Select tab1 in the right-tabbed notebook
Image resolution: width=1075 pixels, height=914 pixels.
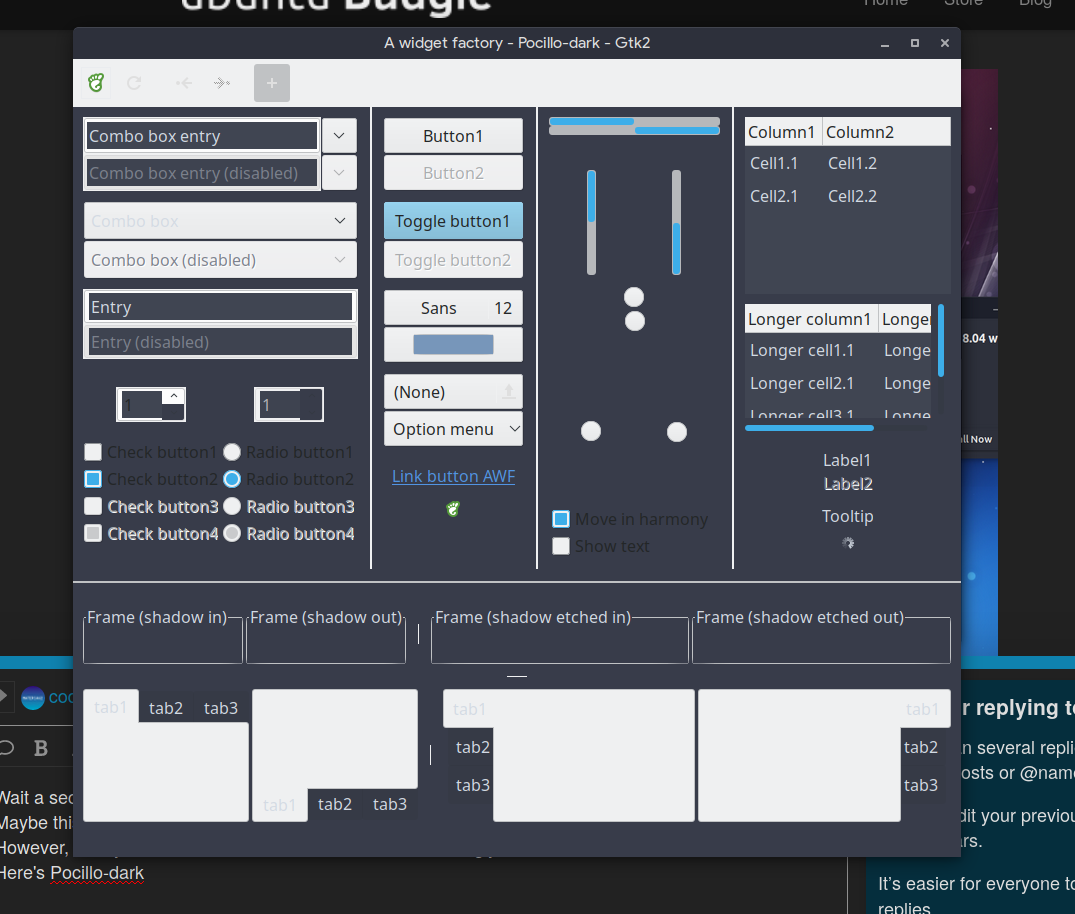point(922,709)
